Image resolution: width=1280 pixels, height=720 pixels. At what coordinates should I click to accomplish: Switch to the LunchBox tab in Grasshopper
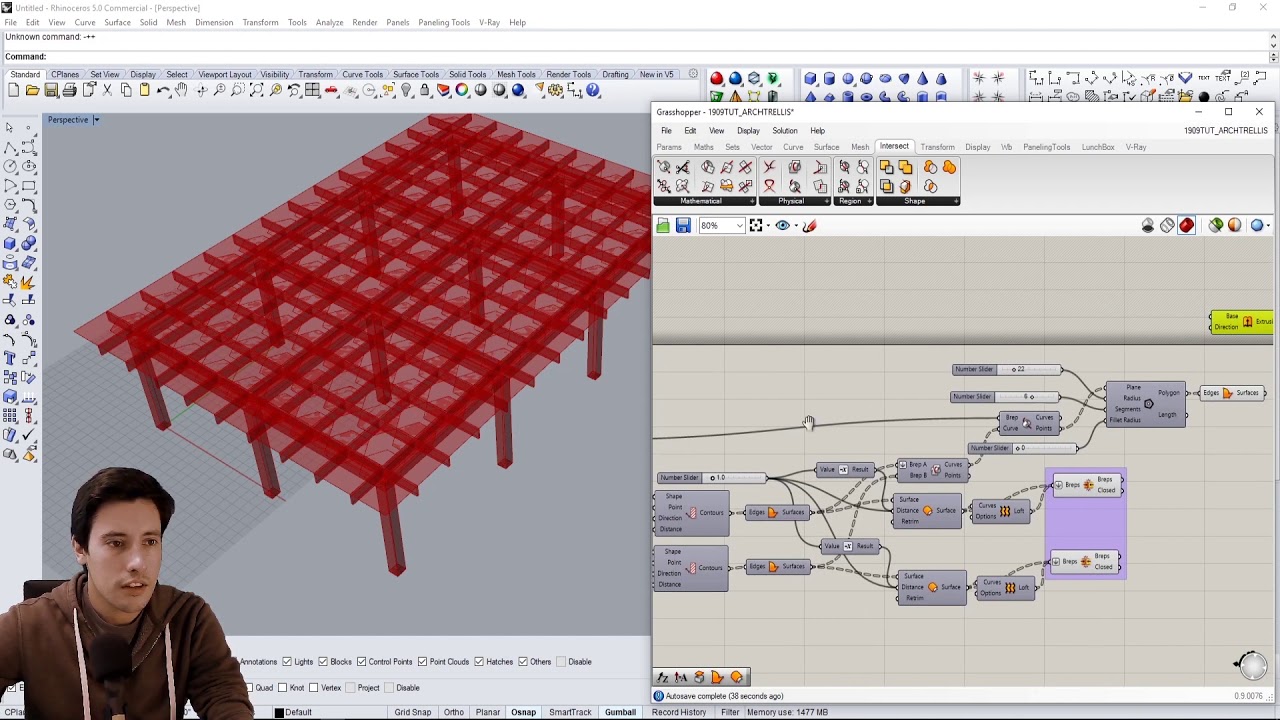pos(1098,147)
